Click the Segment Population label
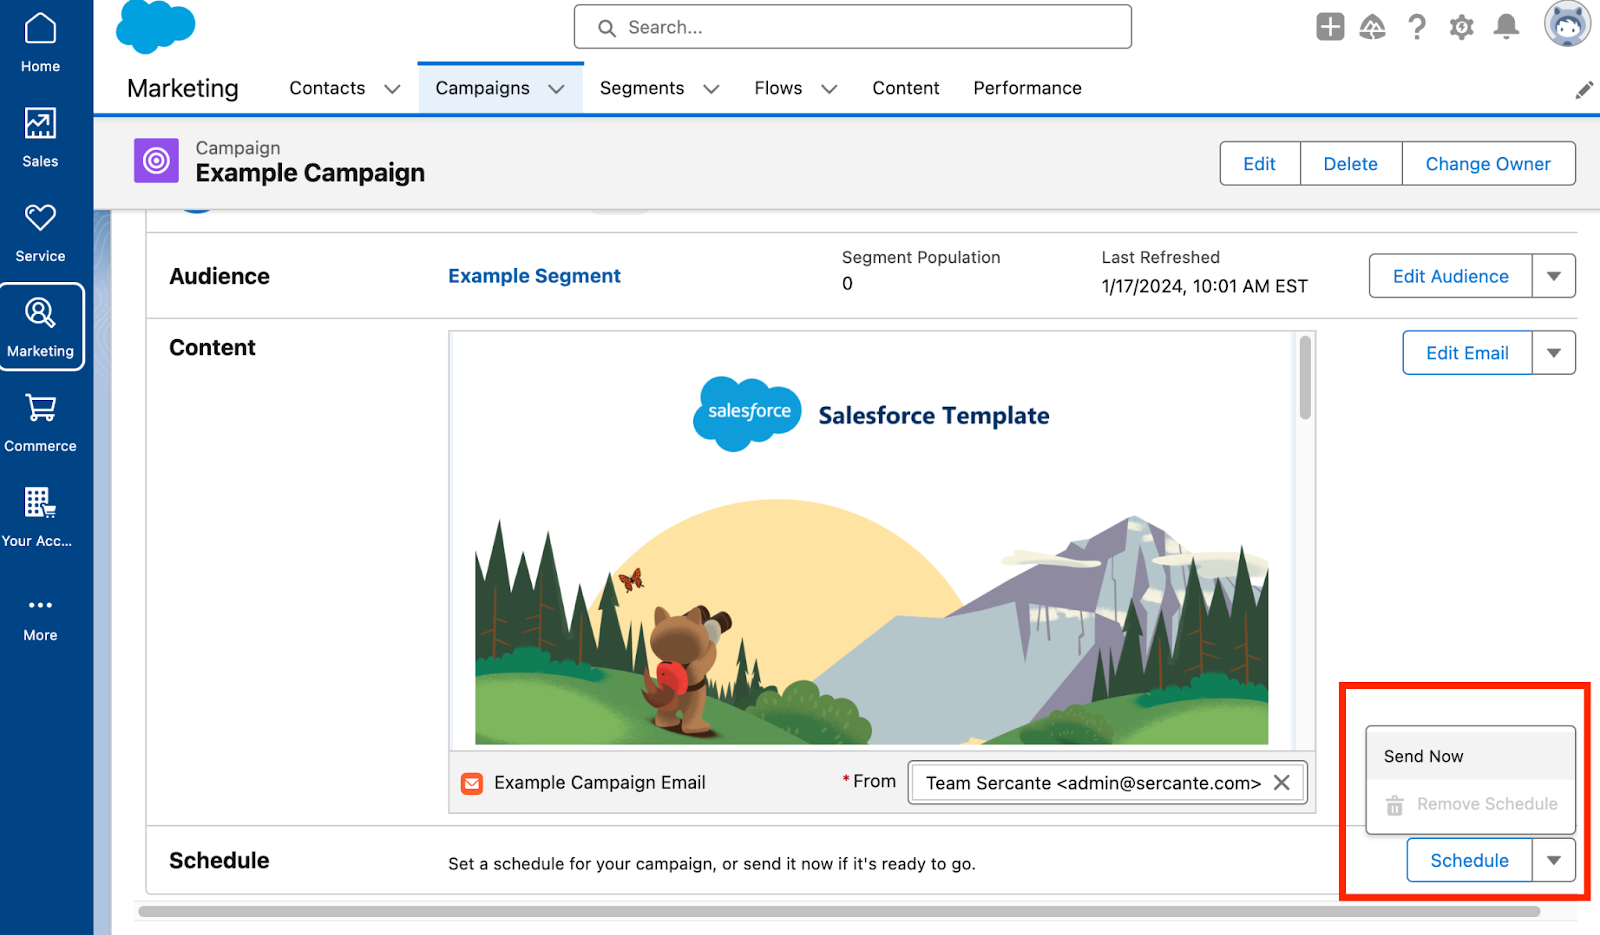 [921, 258]
